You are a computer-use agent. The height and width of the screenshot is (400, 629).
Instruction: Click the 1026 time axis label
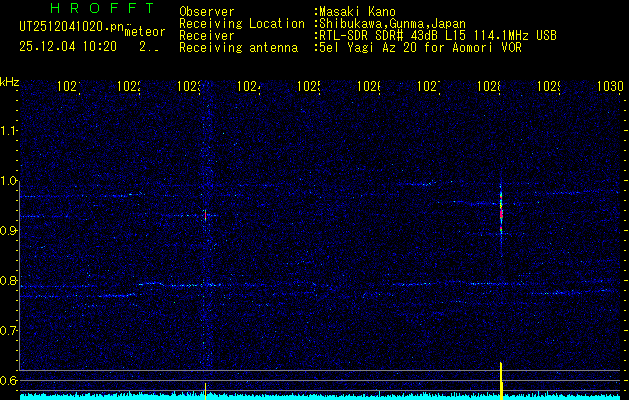click(x=369, y=87)
